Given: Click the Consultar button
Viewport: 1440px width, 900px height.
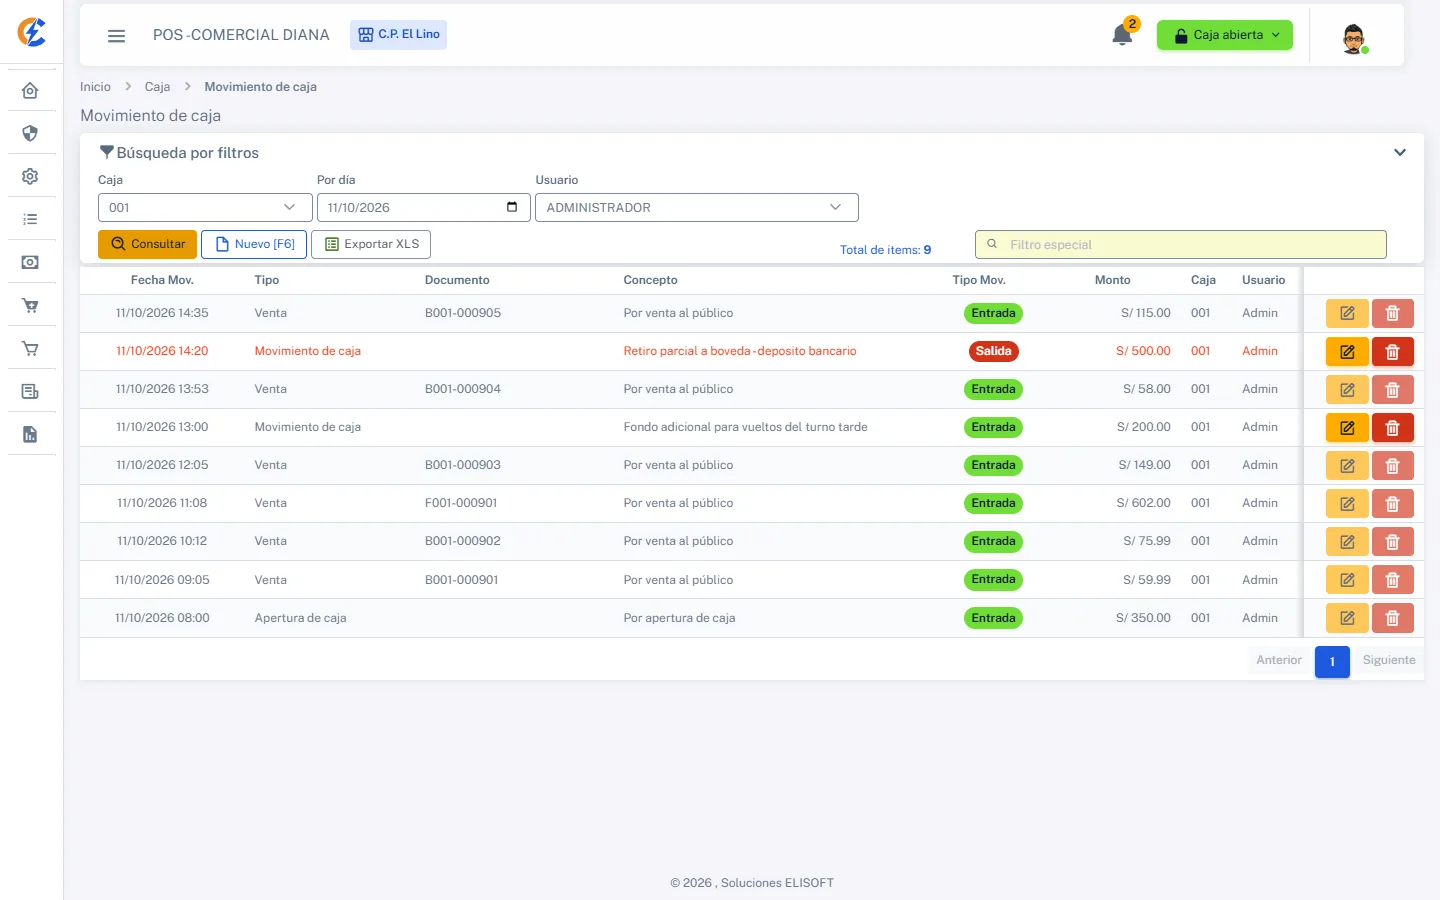Looking at the screenshot, I should click(x=147, y=244).
